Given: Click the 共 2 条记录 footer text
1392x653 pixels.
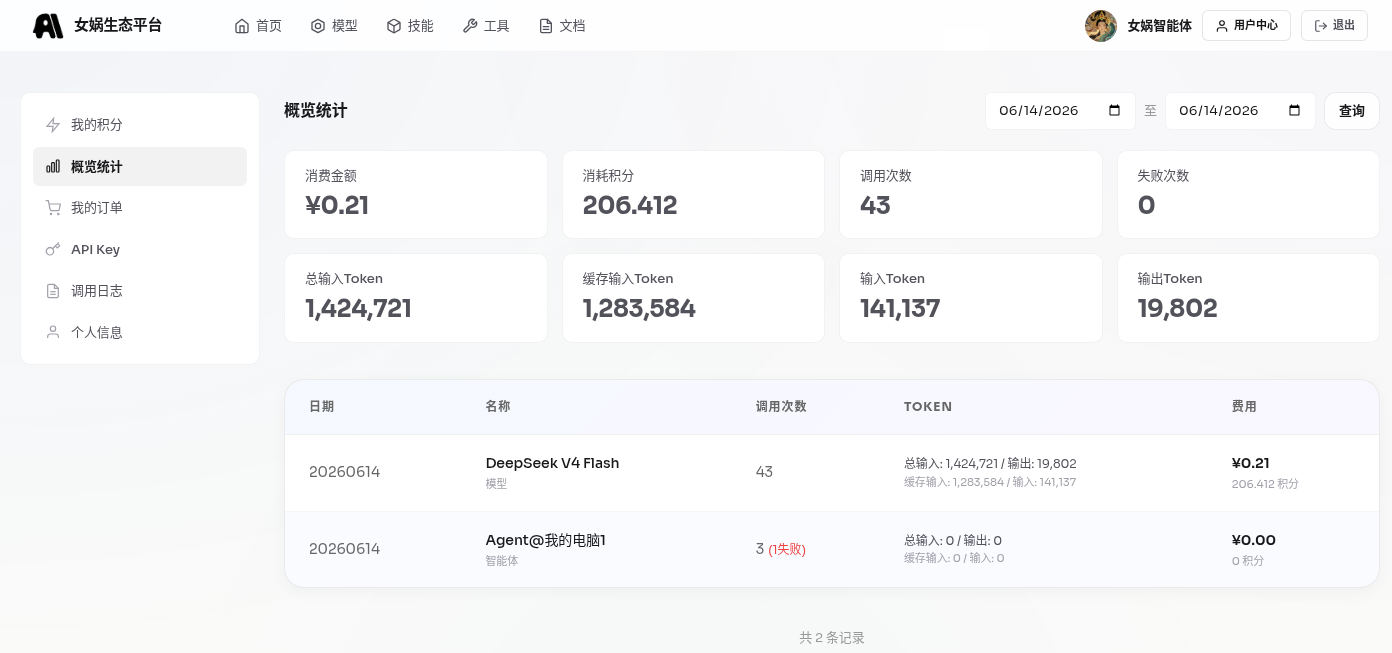Looking at the screenshot, I should point(832,637).
